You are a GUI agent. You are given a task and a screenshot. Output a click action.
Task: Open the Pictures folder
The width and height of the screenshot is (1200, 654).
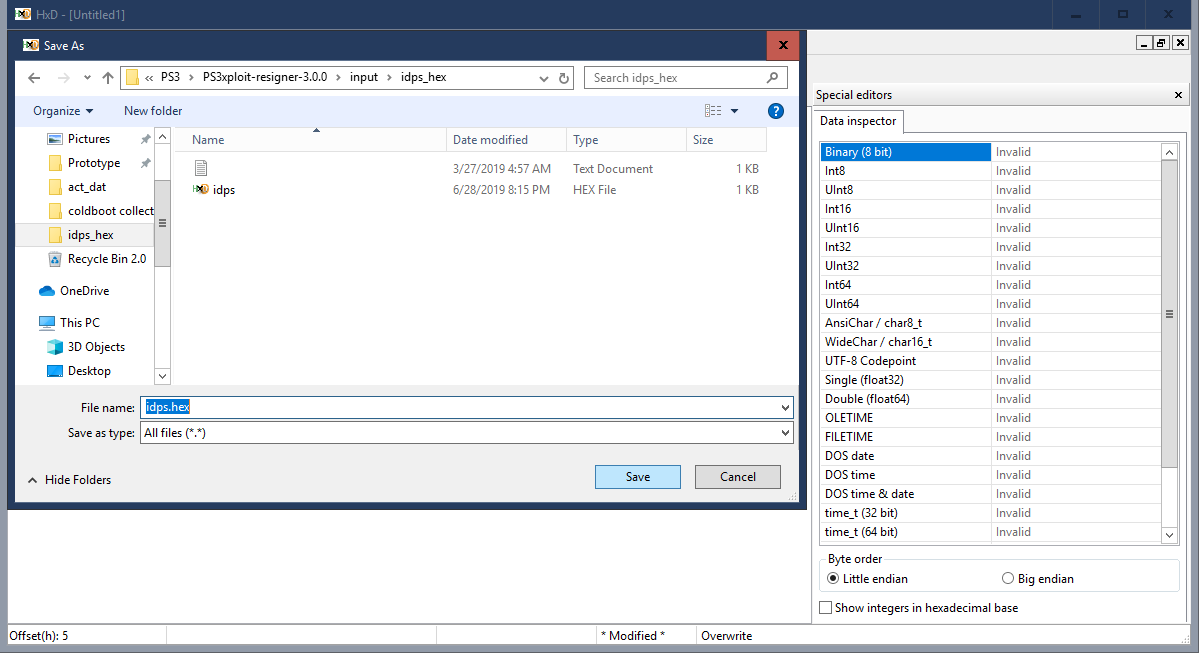(89, 139)
